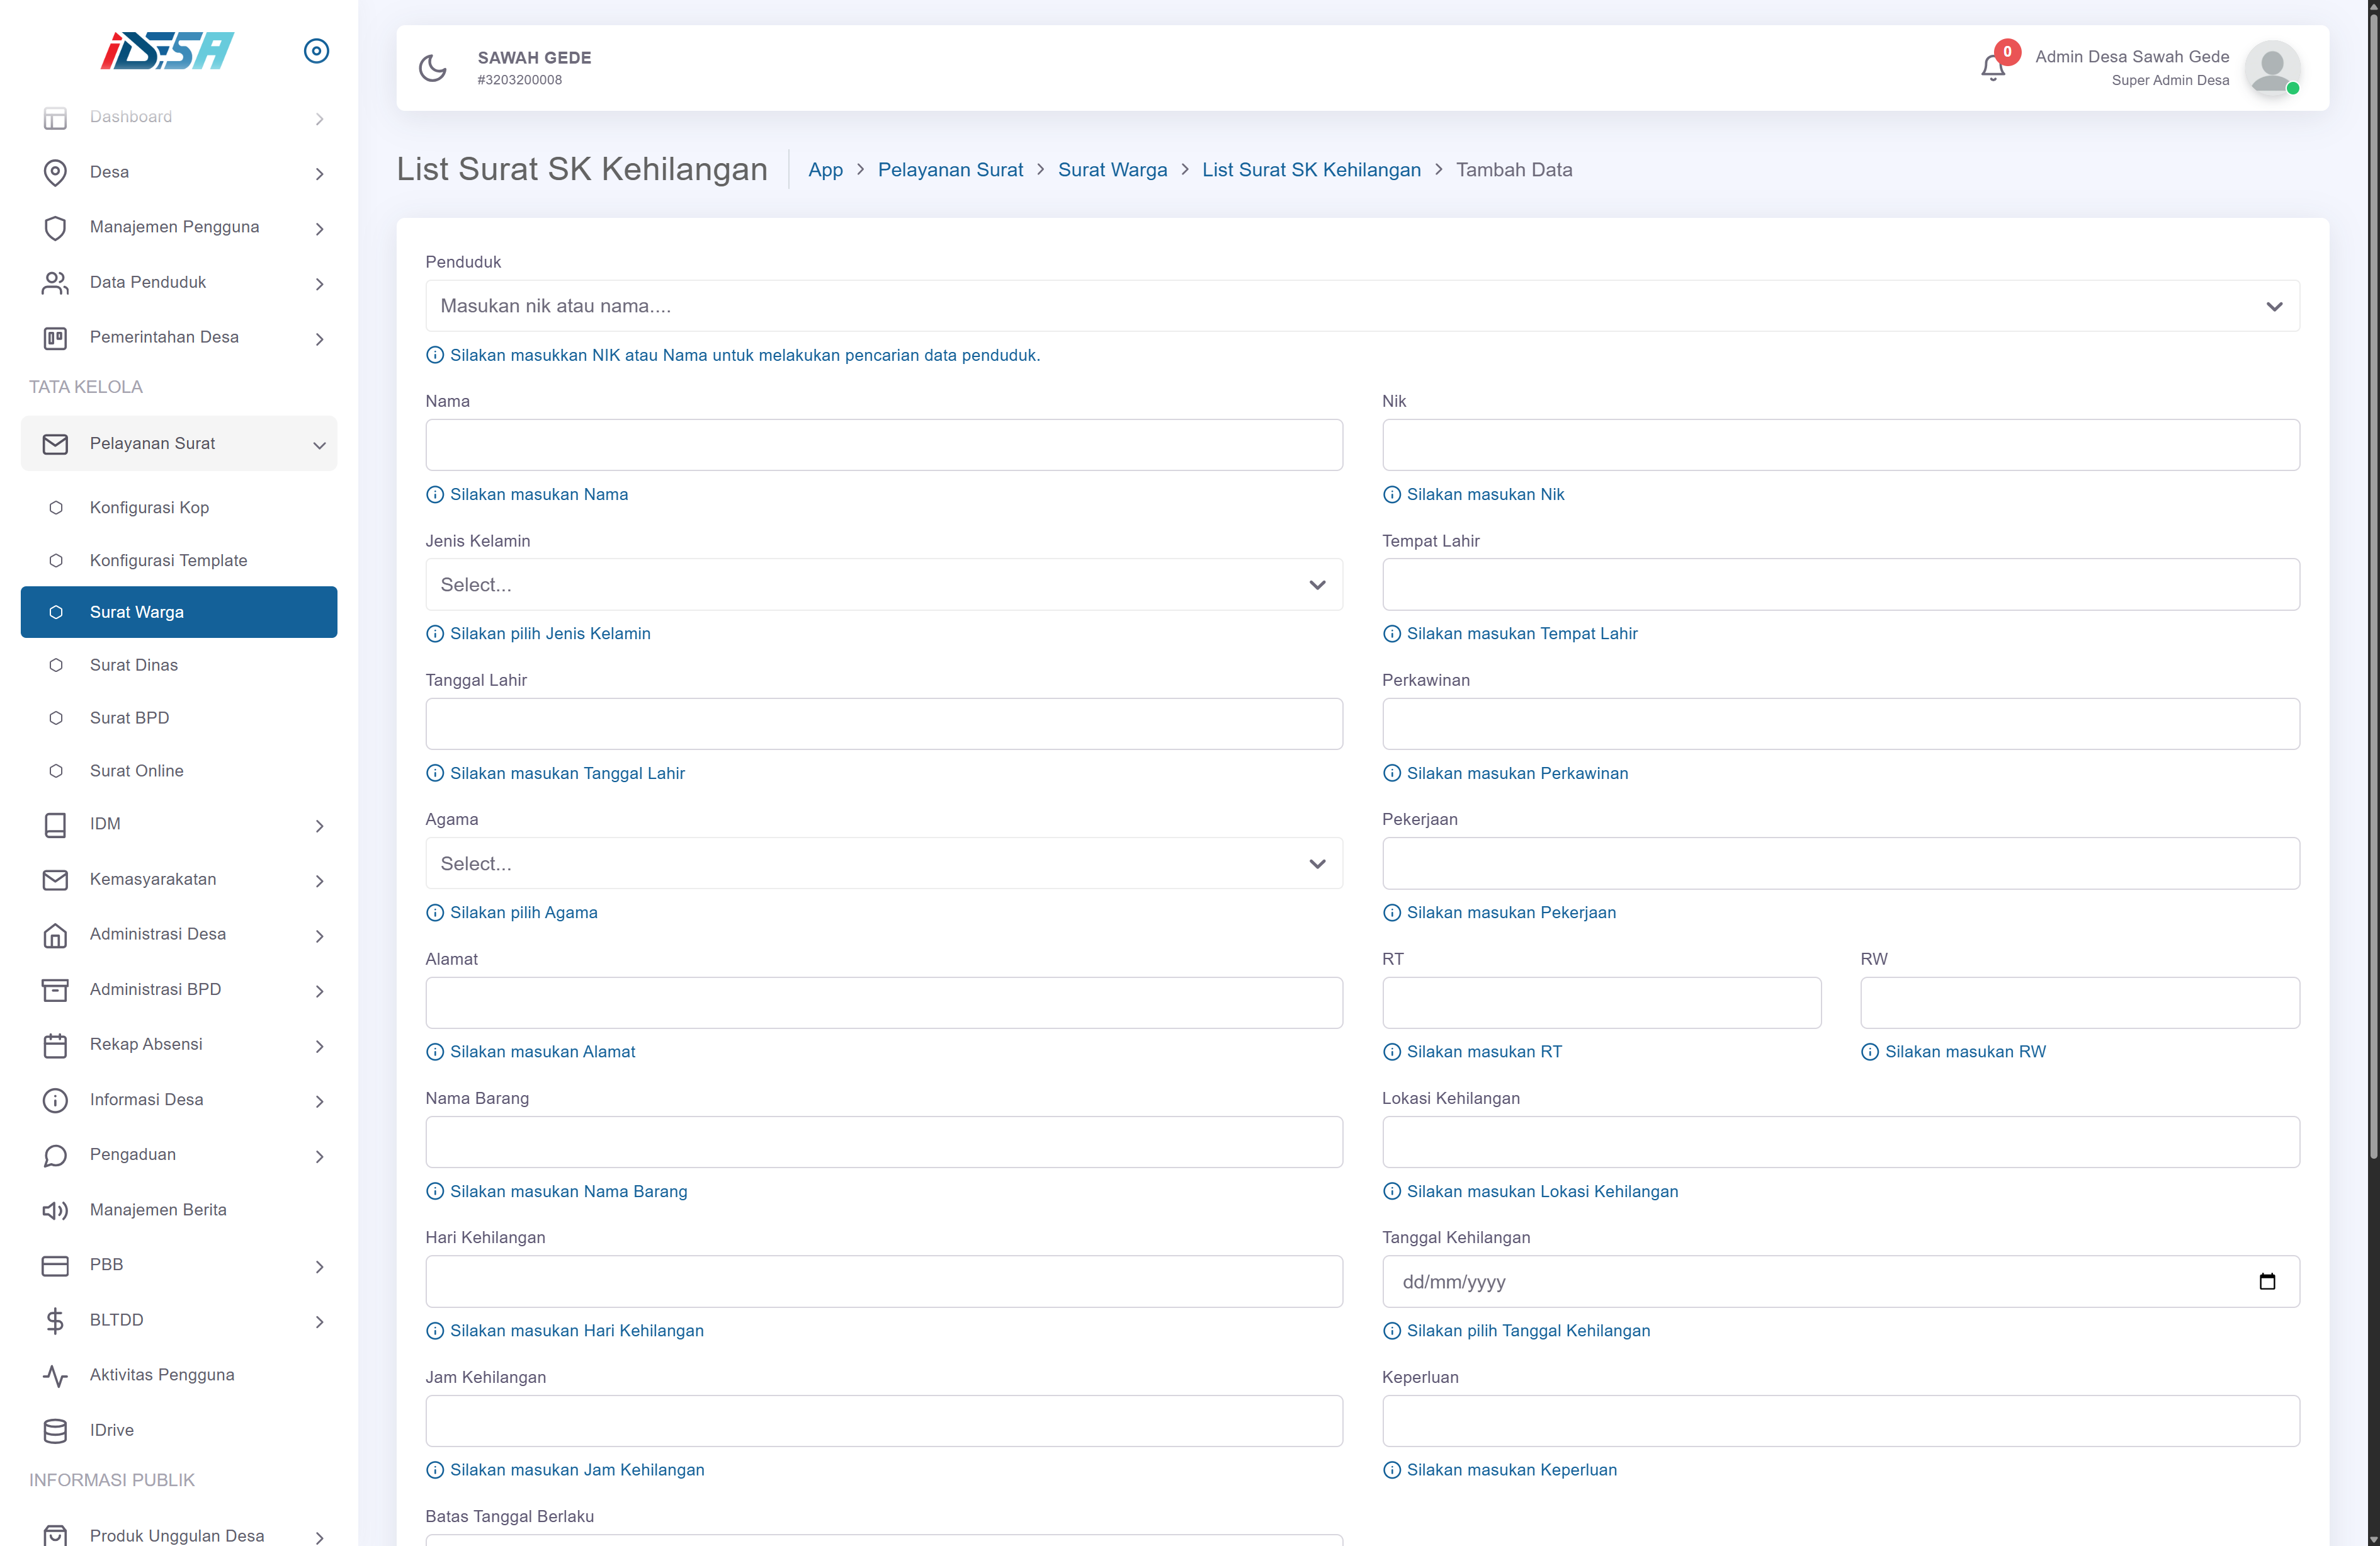
Task: Focus the Nama Barang input field
Action: [x=883, y=1142]
